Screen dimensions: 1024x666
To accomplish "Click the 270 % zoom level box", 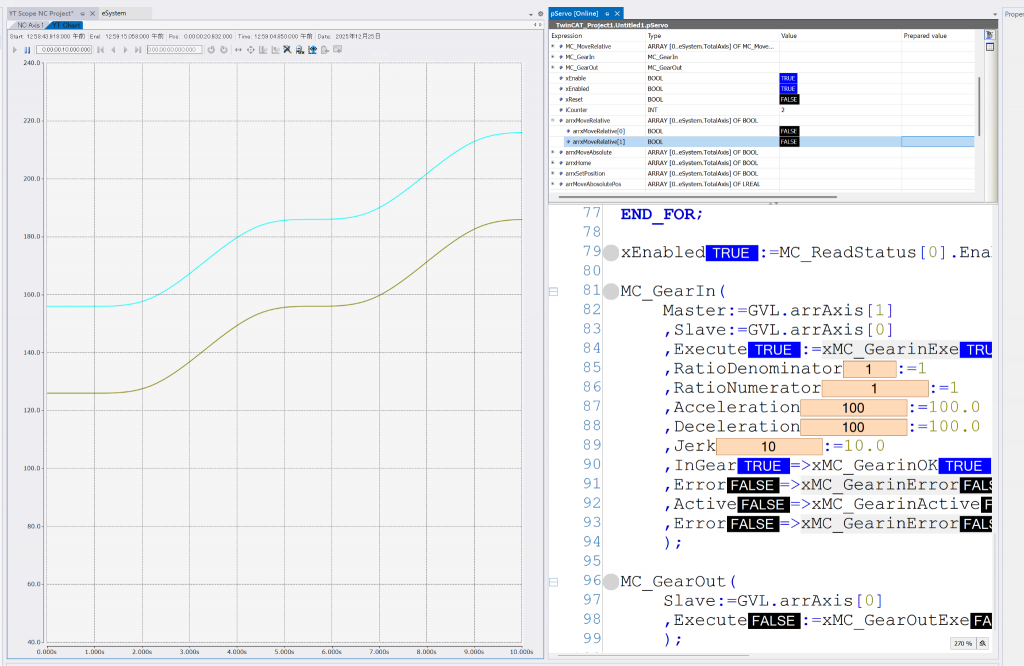I will [961, 643].
